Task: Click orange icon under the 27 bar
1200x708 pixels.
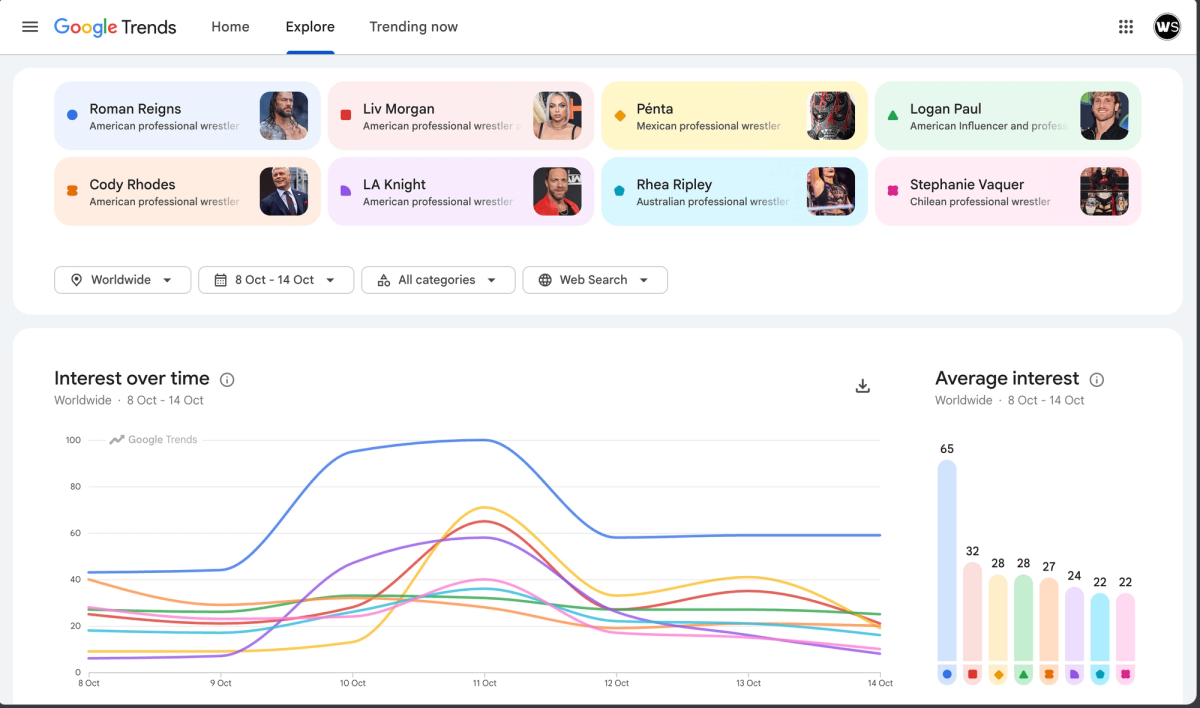Action: coord(1049,675)
